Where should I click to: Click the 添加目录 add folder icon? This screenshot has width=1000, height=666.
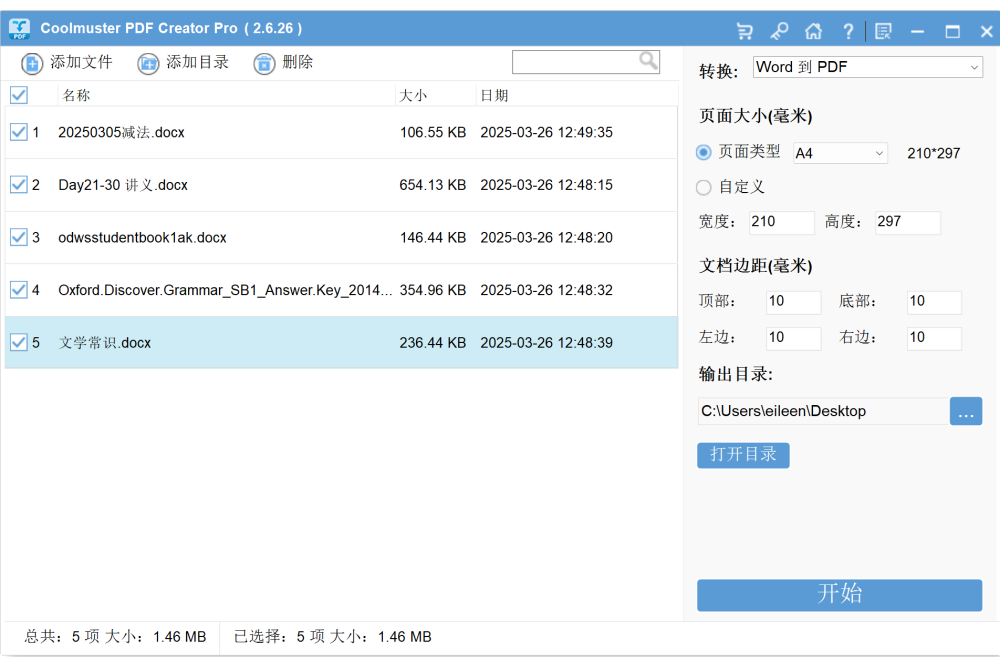[148, 64]
